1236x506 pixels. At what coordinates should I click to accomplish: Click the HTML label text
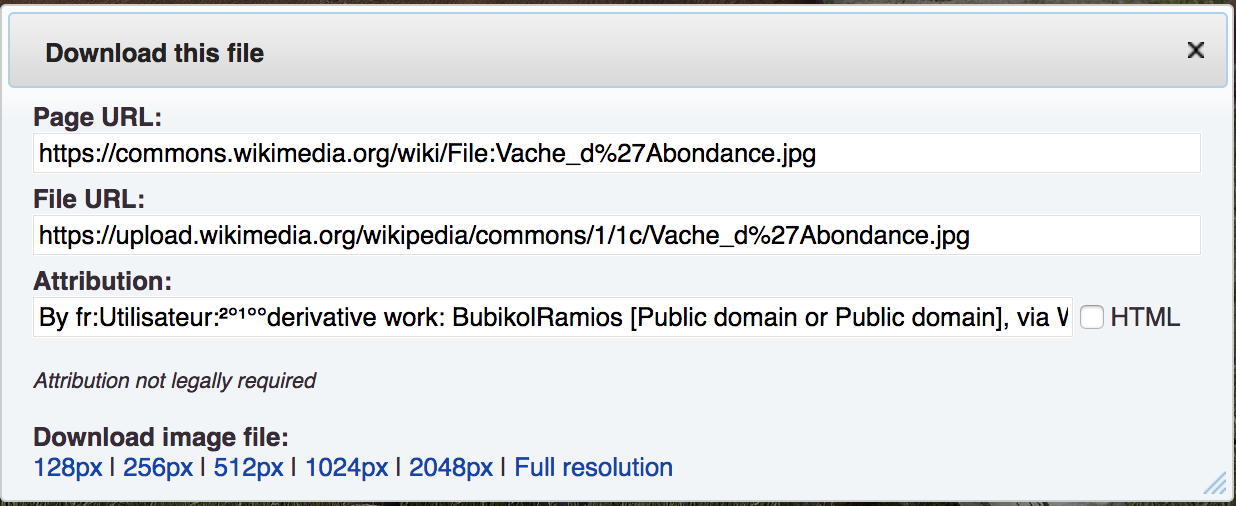click(1145, 318)
